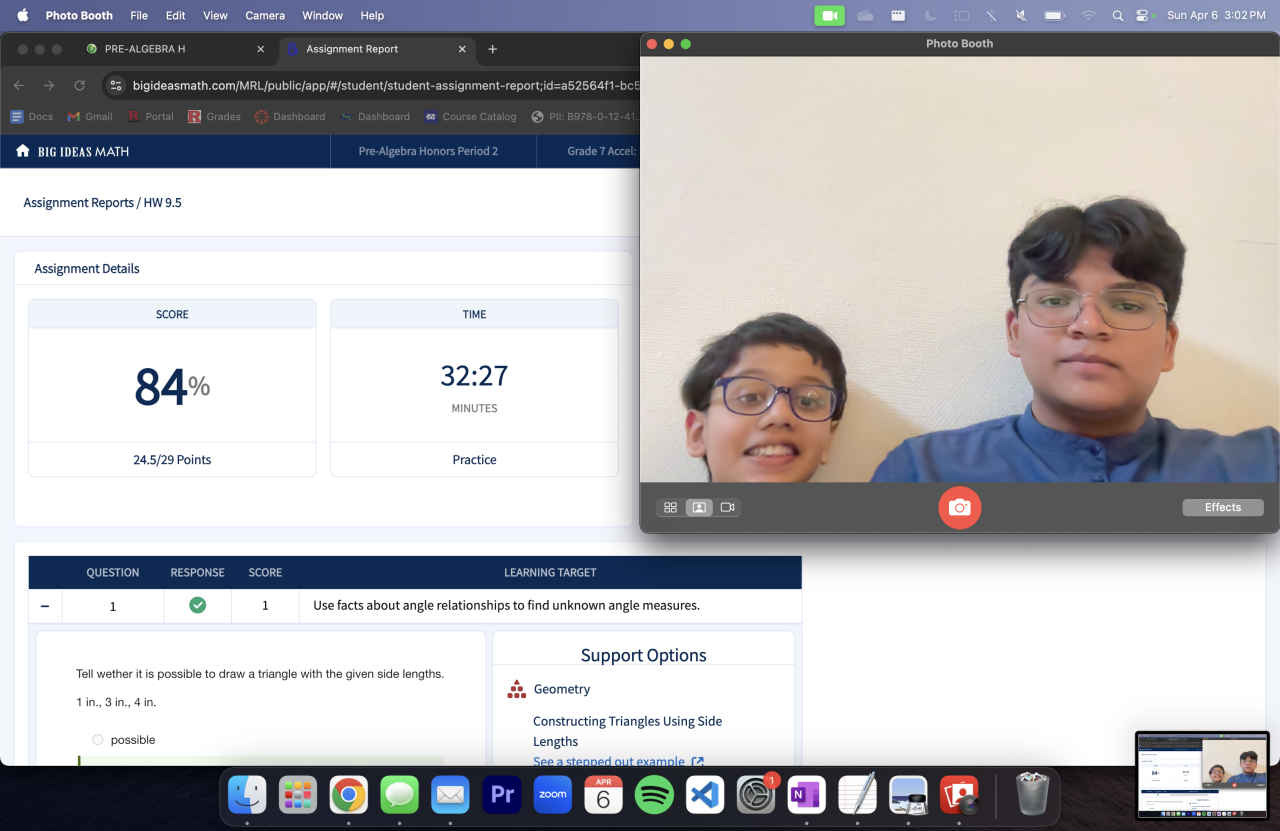1280x831 pixels.
Task: Collapse question 1 with the minus icon
Action: tap(45, 606)
